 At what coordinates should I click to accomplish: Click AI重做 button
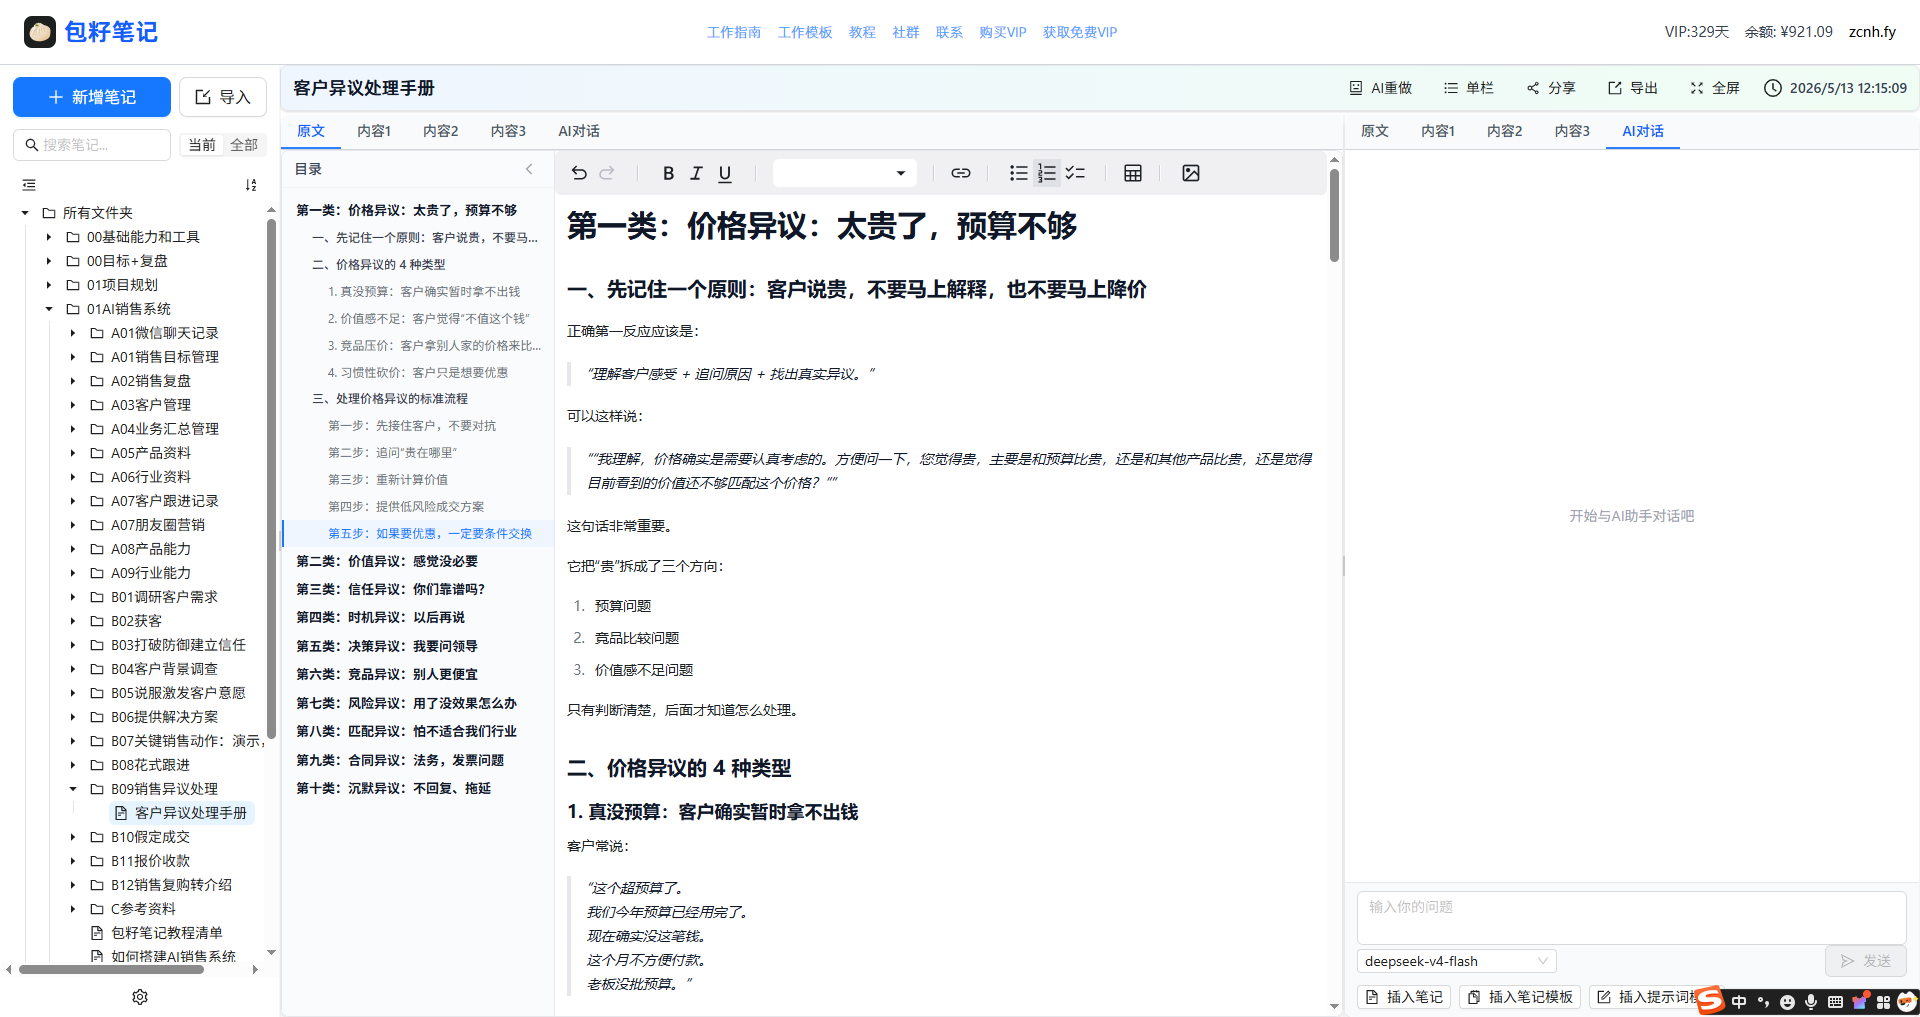click(x=1380, y=88)
